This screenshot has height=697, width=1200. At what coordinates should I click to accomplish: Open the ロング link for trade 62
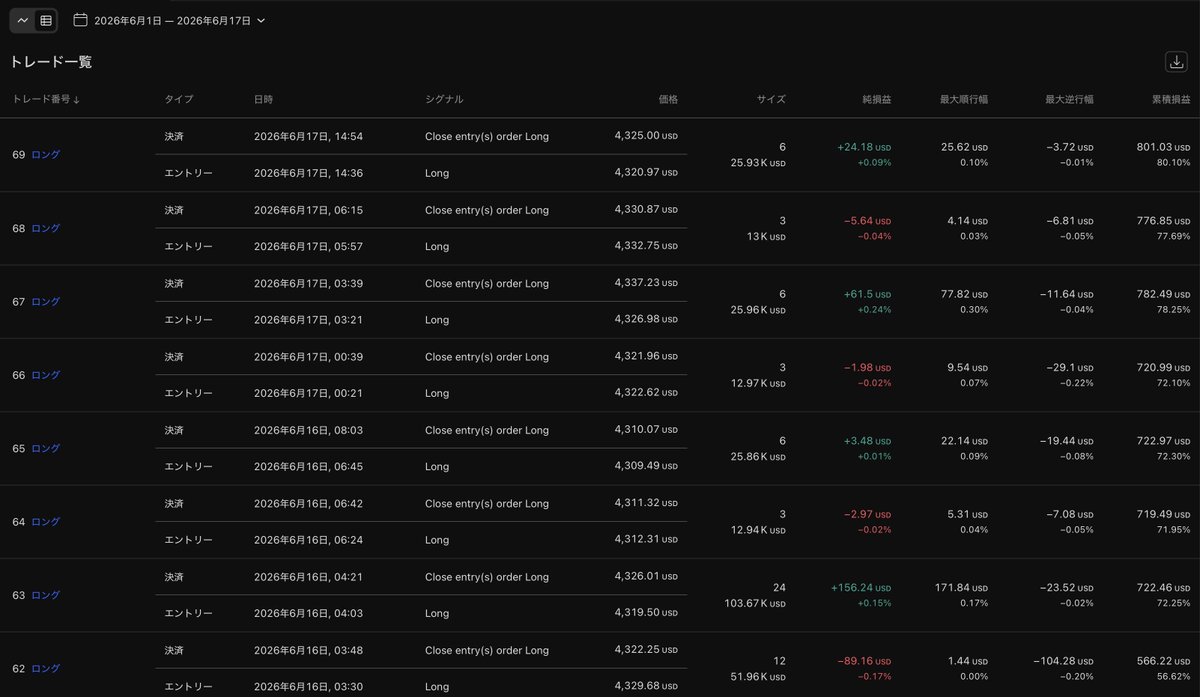(46, 668)
